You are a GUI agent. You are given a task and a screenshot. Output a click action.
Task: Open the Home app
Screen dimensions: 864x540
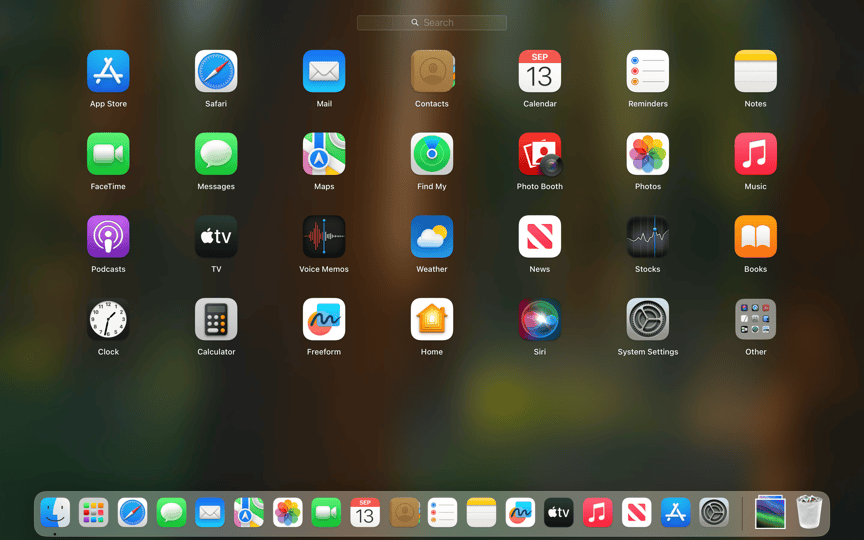click(x=432, y=319)
